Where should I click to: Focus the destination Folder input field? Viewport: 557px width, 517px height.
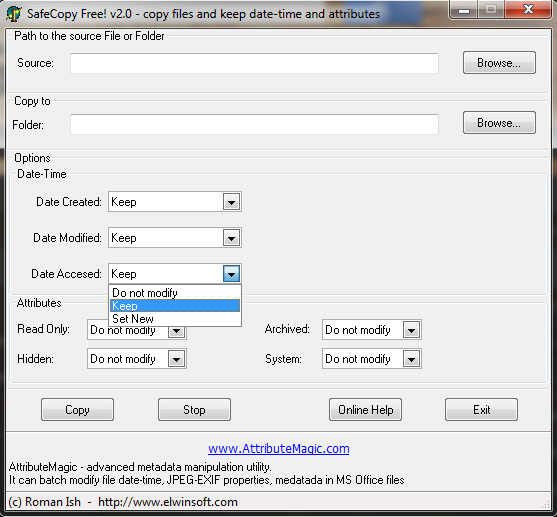pyautogui.click(x=254, y=124)
